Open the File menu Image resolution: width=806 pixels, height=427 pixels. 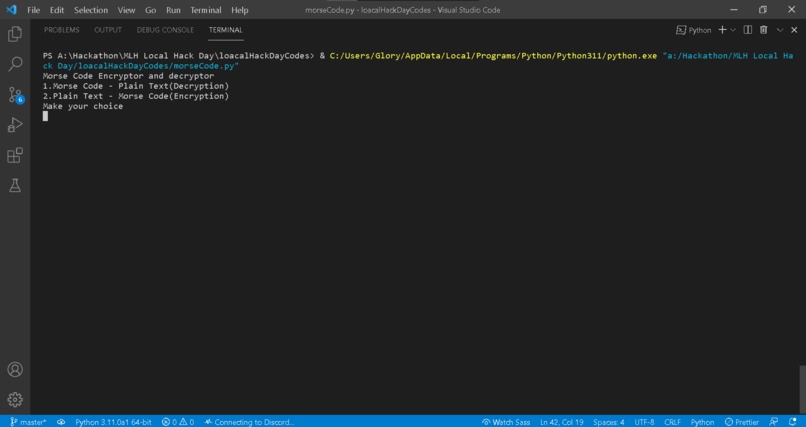pyautogui.click(x=33, y=10)
